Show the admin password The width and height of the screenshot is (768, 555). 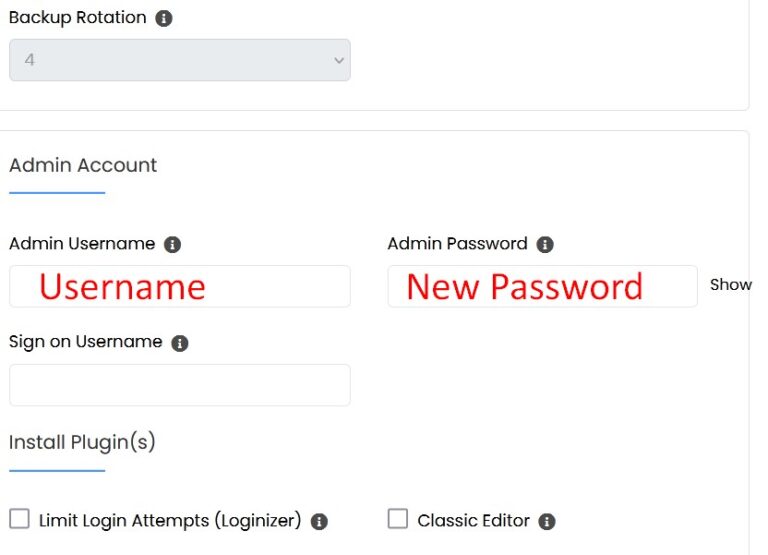pyautogui.click(x=730, y=285)
